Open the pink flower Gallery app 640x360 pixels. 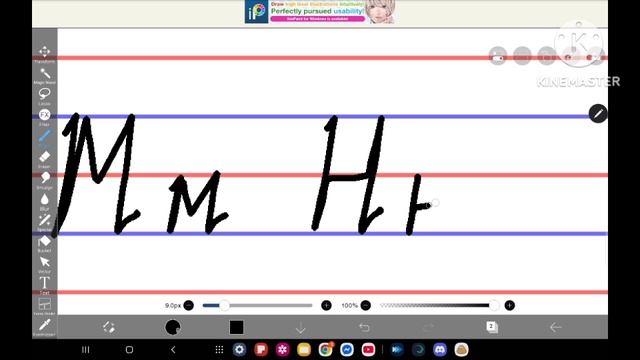click(282, 350)
